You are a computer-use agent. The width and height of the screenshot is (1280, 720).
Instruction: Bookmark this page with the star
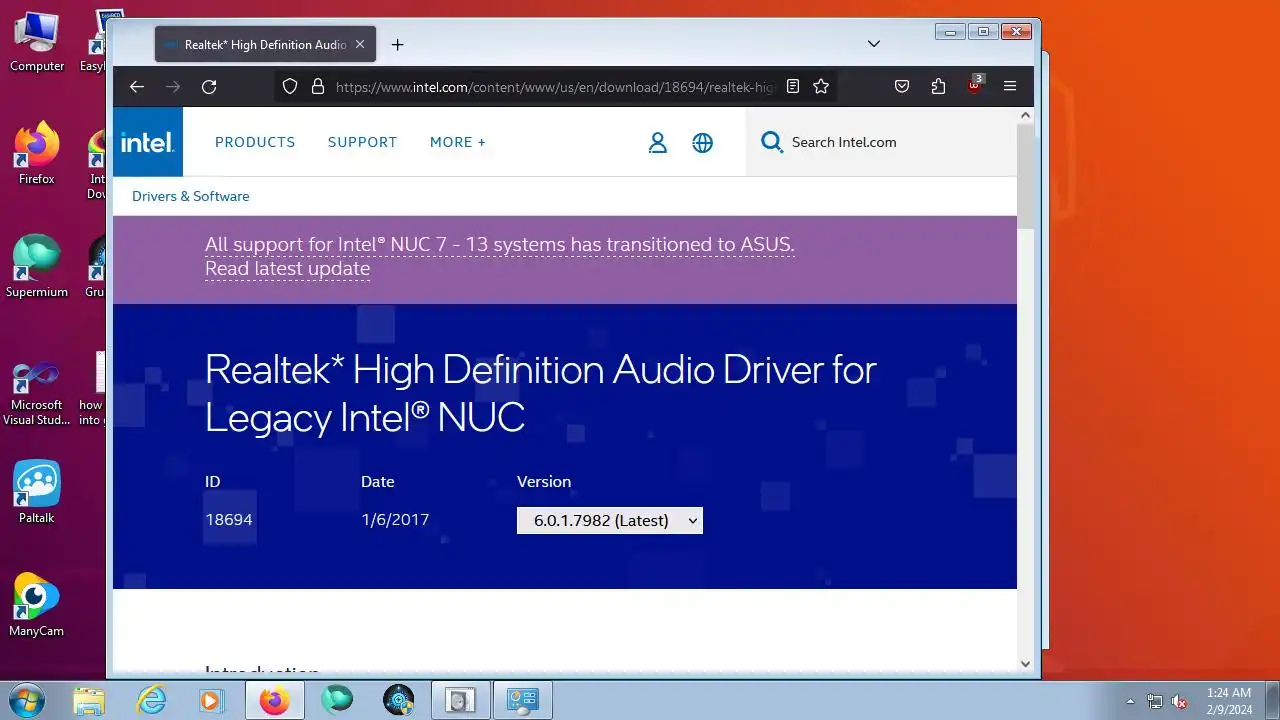pos(821,87)
